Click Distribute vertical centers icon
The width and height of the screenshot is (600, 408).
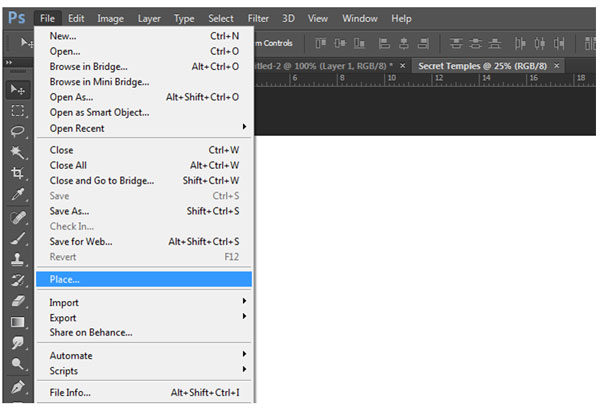[x=475, y=43]
